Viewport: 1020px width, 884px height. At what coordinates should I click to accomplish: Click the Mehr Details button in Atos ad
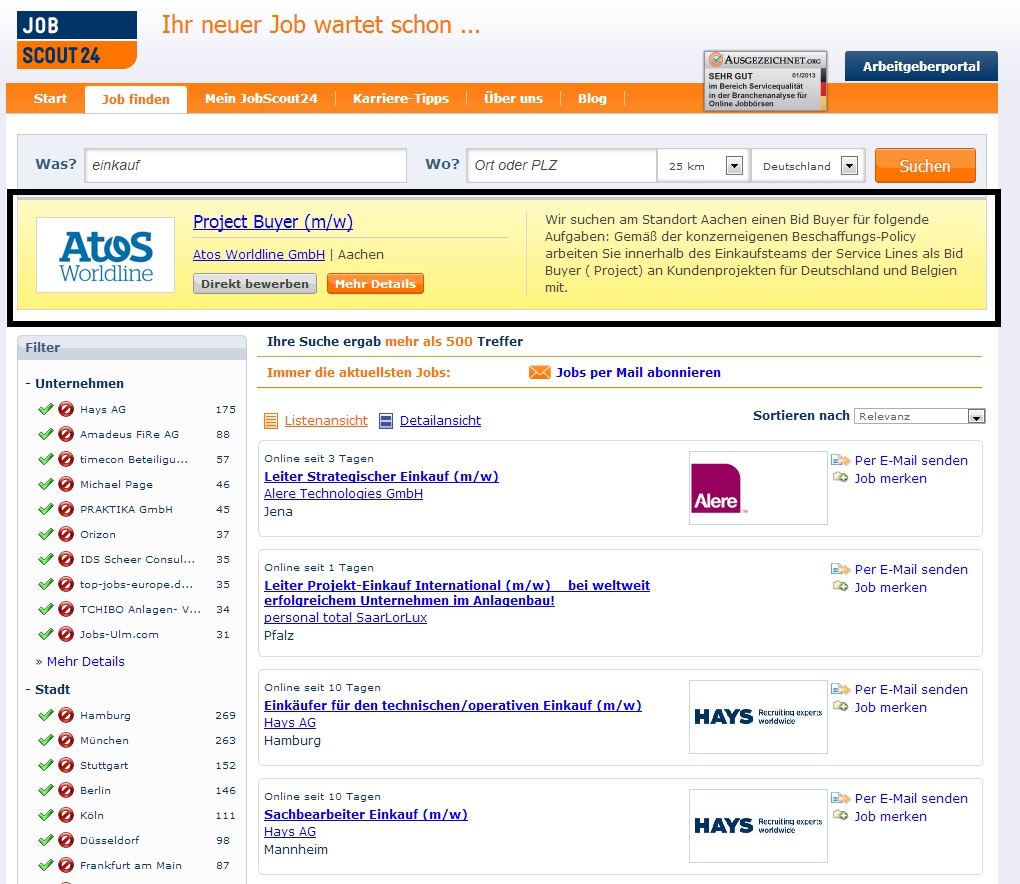tap(375, 284)
